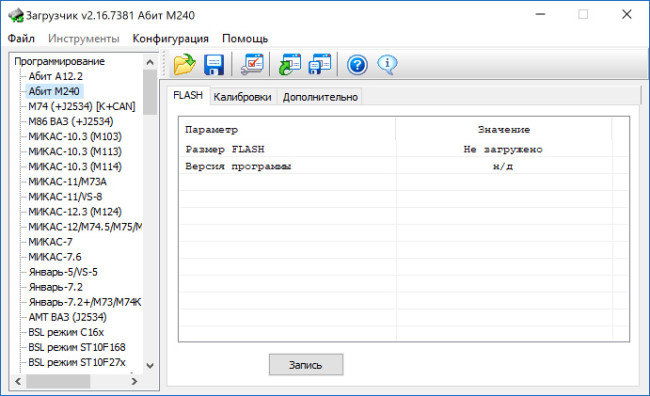Open the Файл menu
The image size is (650, 396).
[x=21, y=39]
